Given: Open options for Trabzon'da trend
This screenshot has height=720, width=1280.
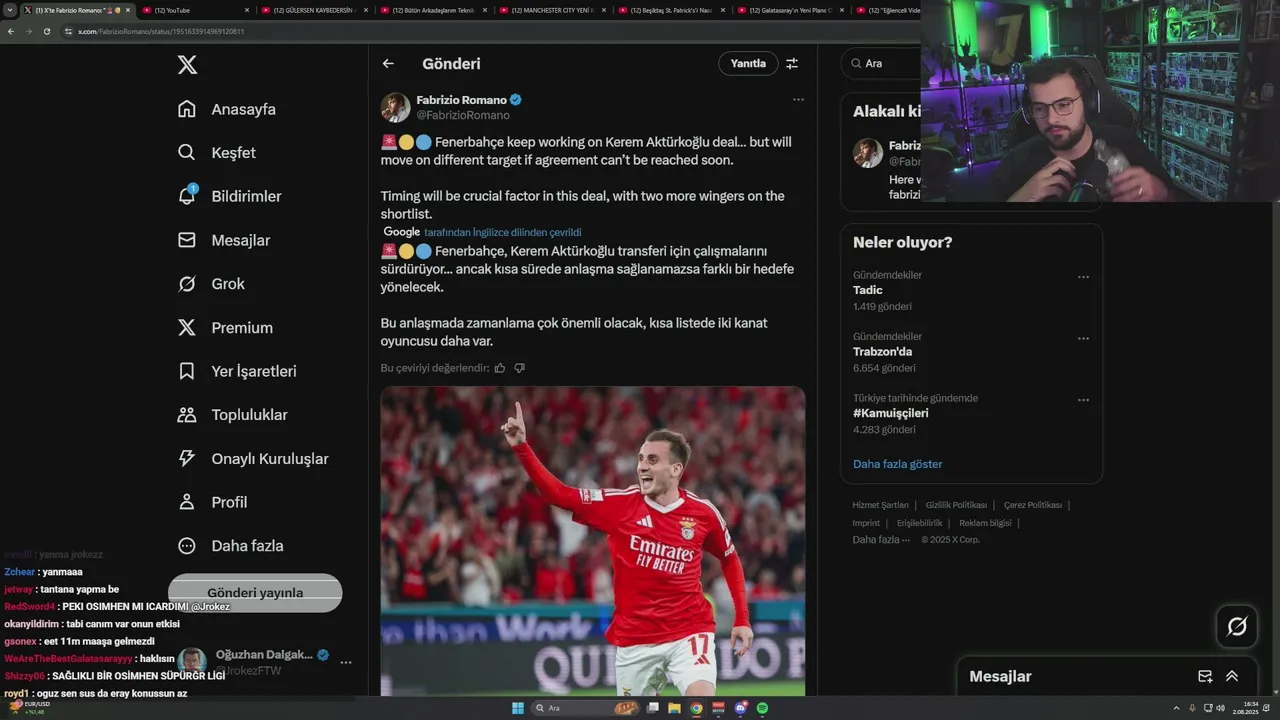Looking at the screenshot, I should click(1083, 338).
